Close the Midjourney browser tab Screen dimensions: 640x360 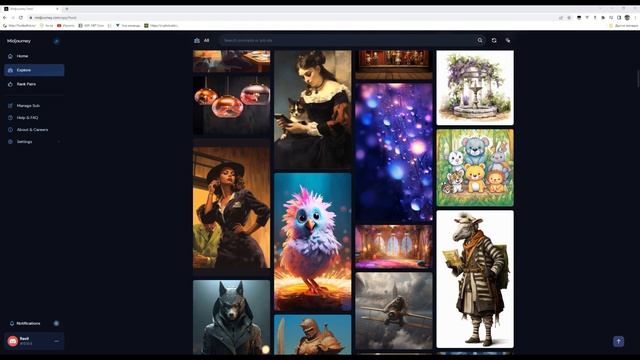[x=57, y=9]
